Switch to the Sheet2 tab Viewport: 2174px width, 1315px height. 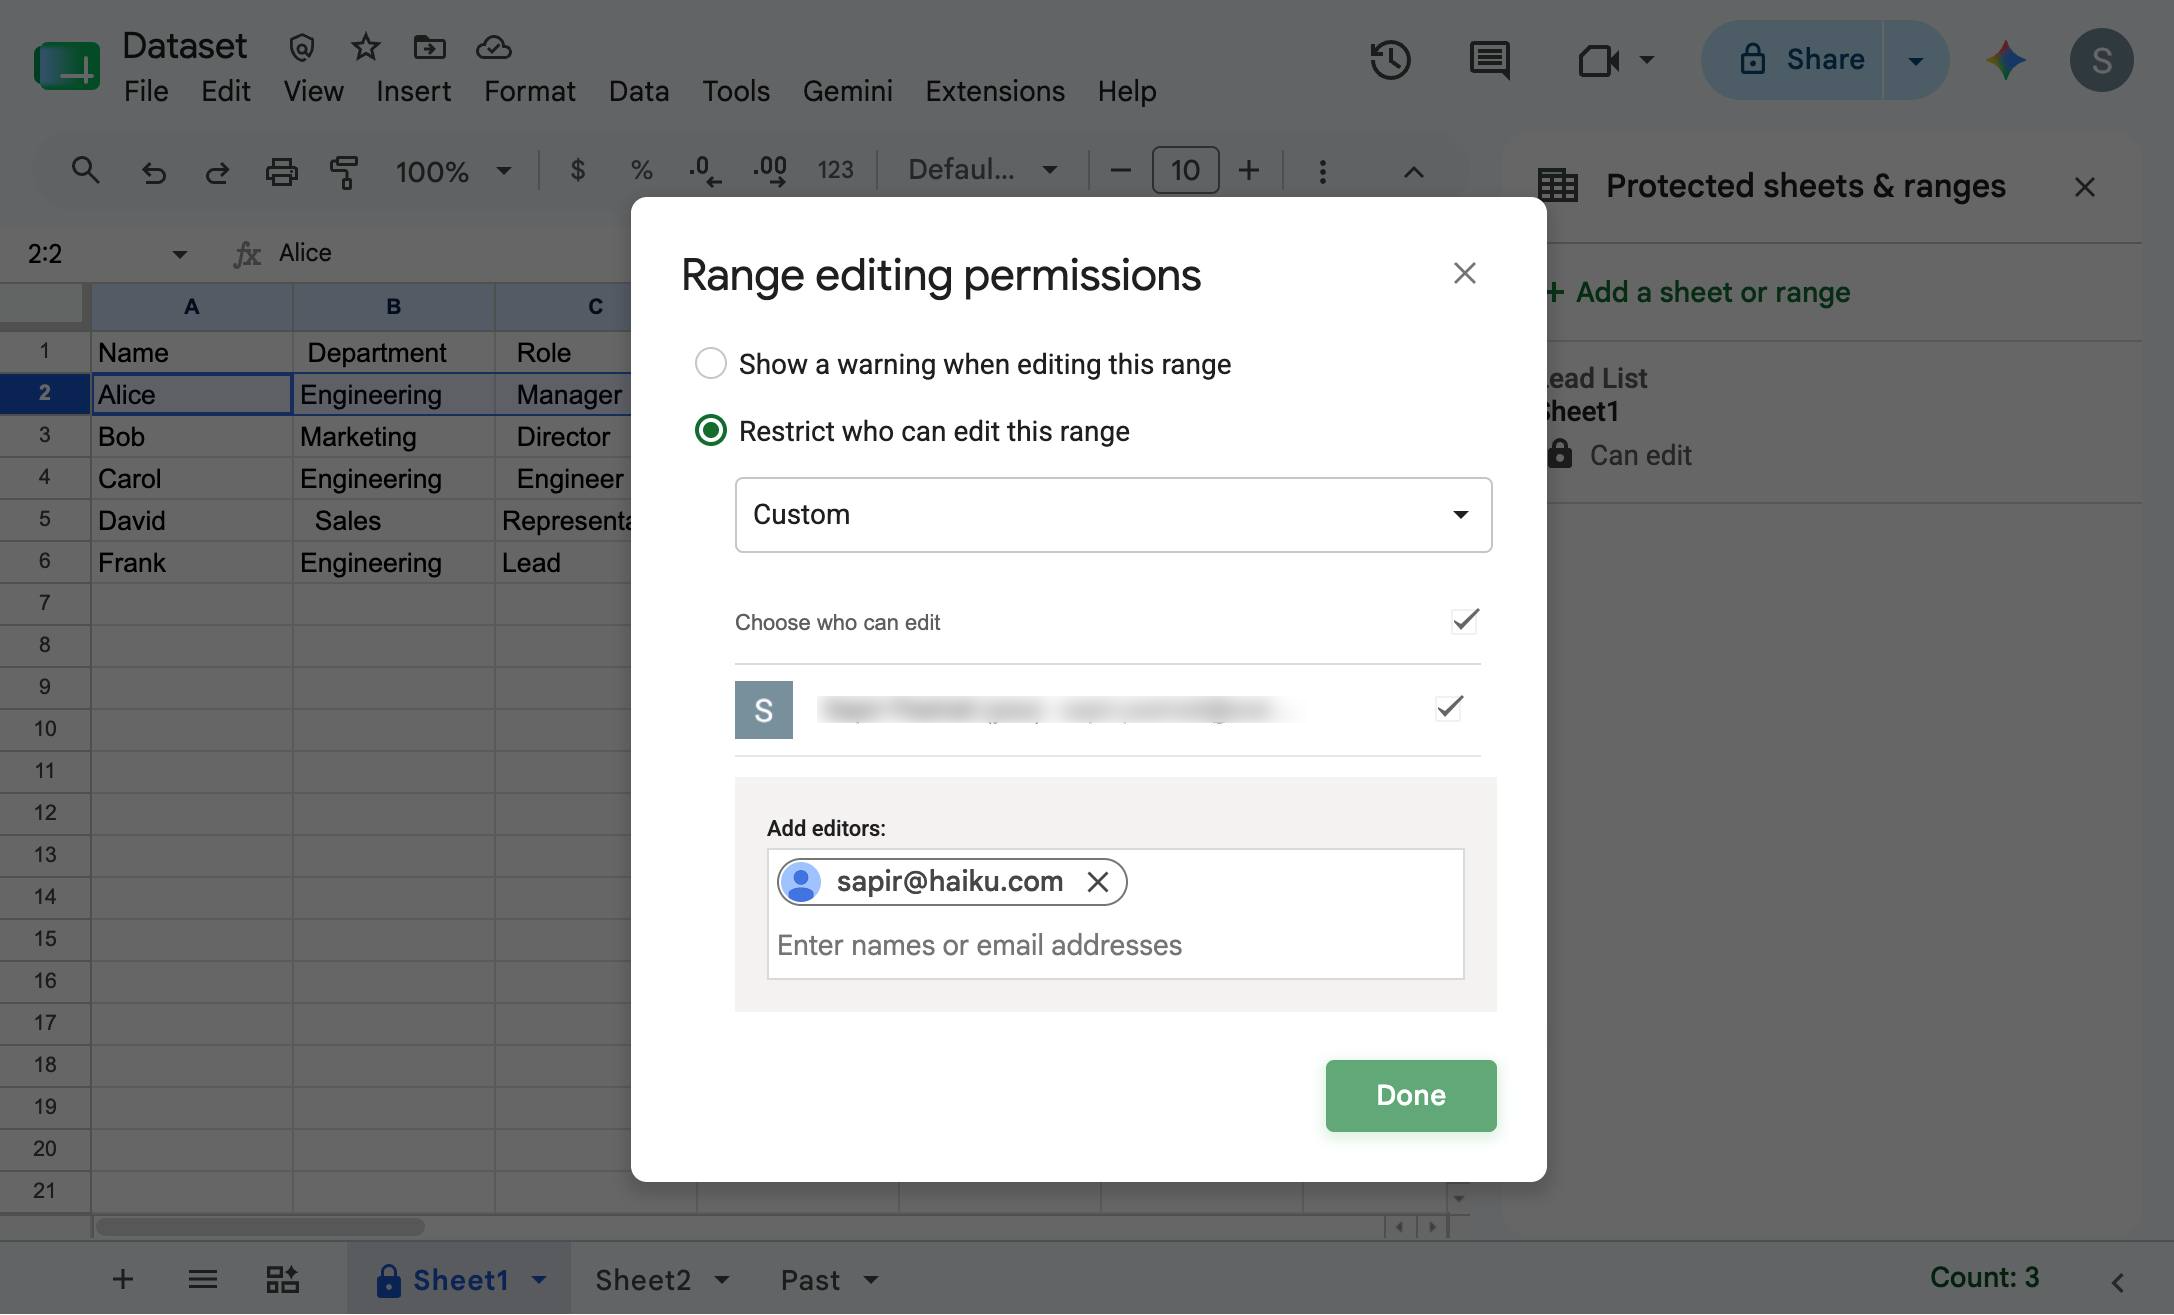[643, 1280]
